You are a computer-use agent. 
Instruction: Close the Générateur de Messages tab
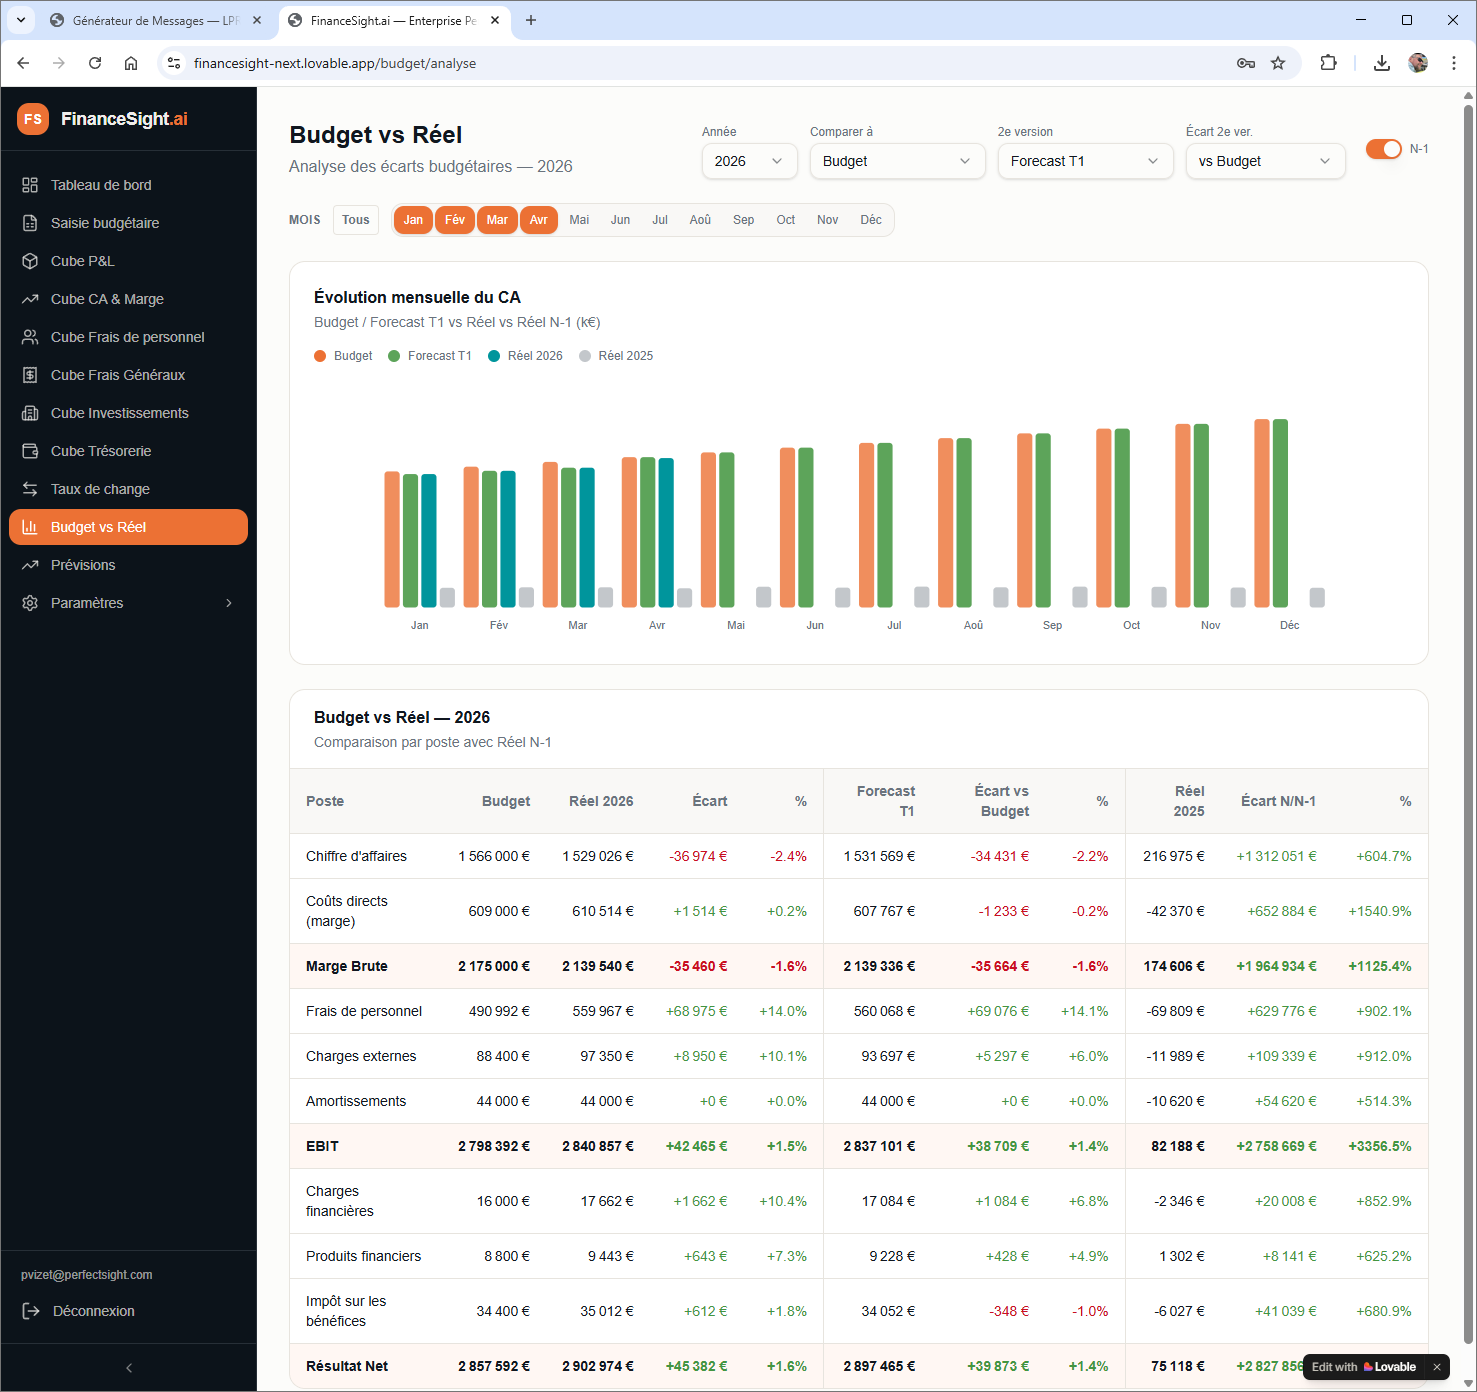click(257, 20)
